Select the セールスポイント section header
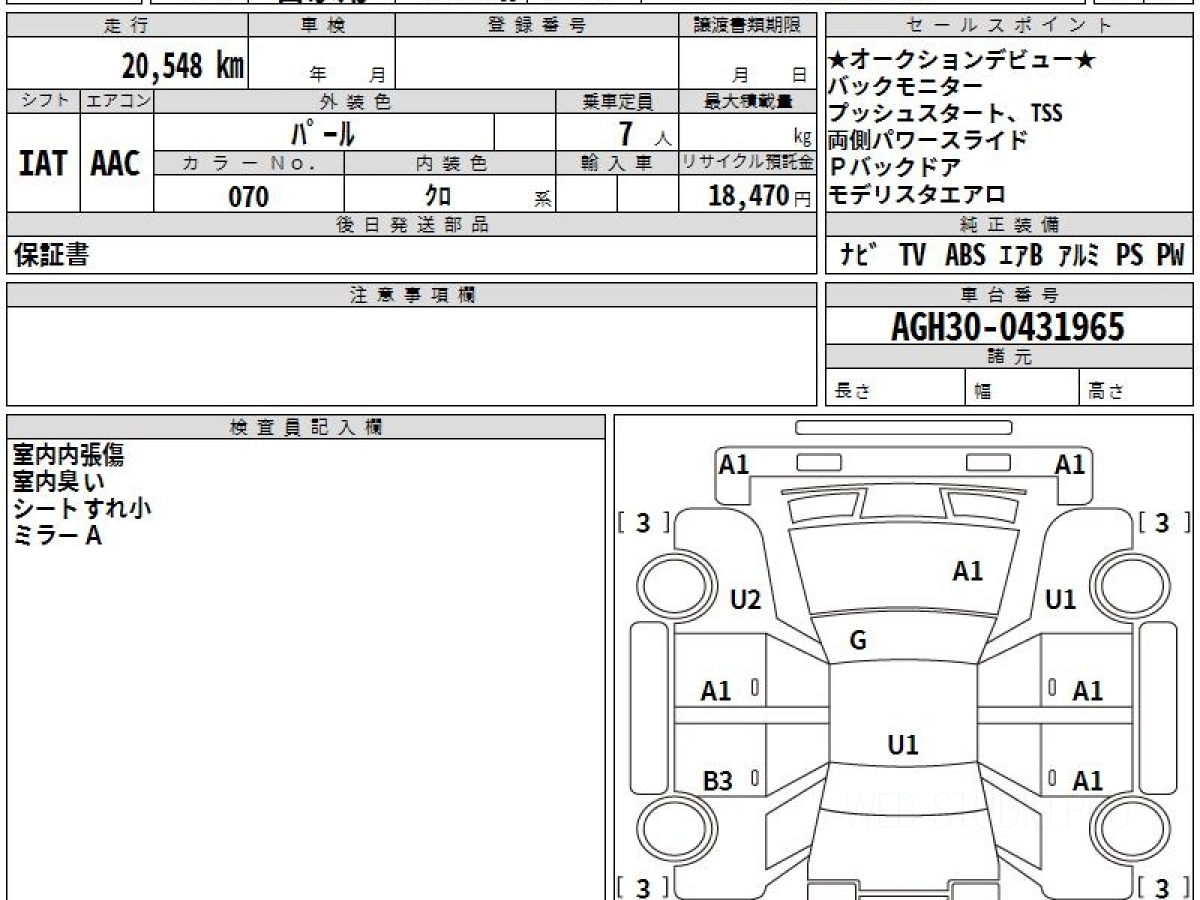The image size is (1200, 900). 1010,26
